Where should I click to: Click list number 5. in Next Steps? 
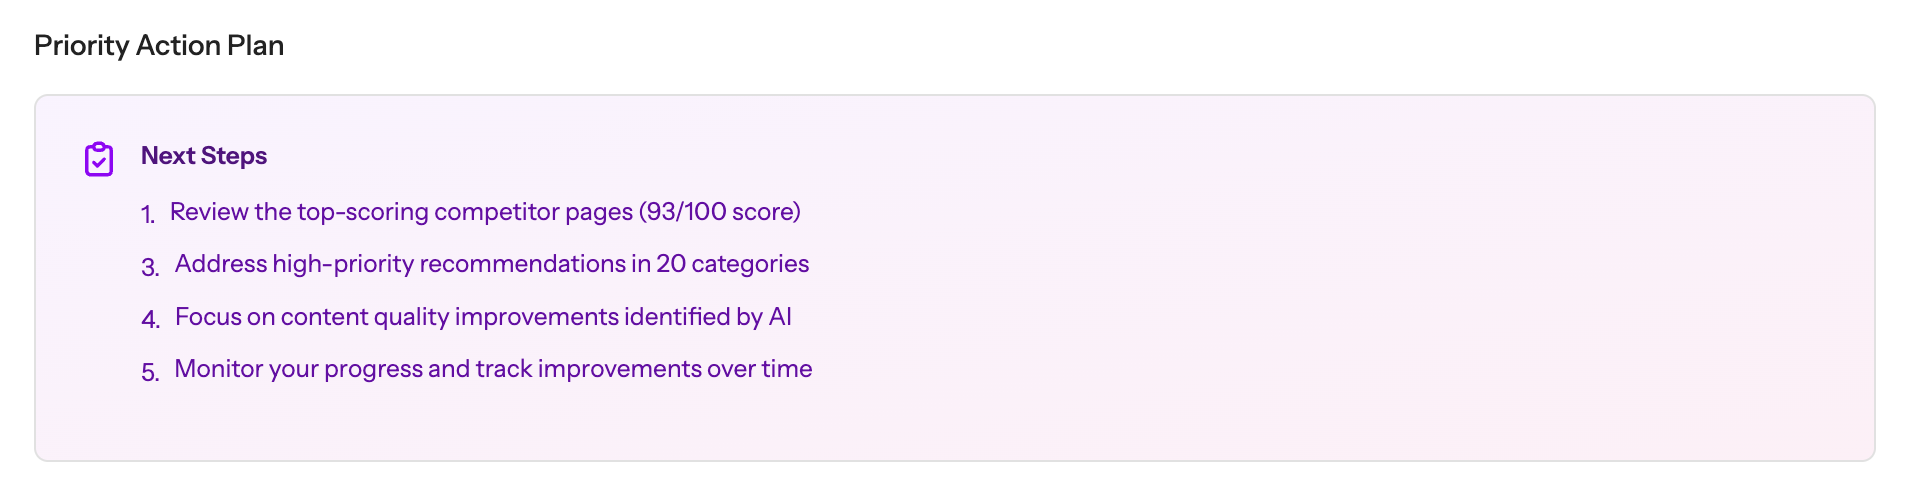150,372
